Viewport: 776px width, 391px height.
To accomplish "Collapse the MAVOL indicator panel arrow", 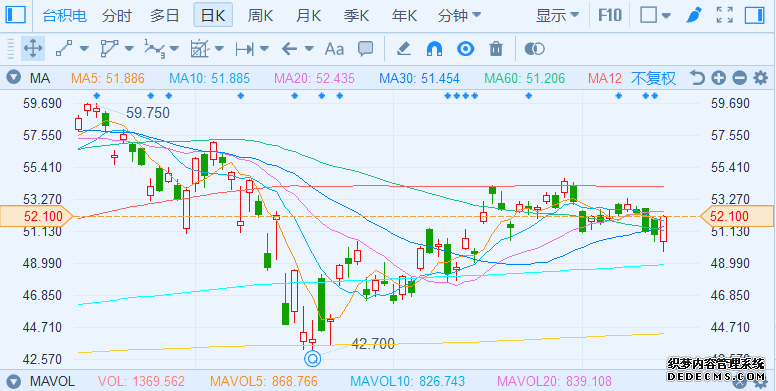I will (13, 381).
